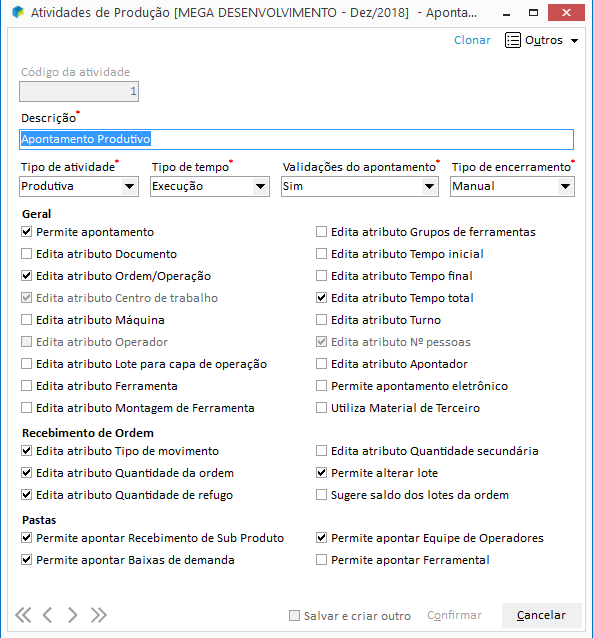Click the Clonar link
This screenshot has height=638, width=593.
472,40
